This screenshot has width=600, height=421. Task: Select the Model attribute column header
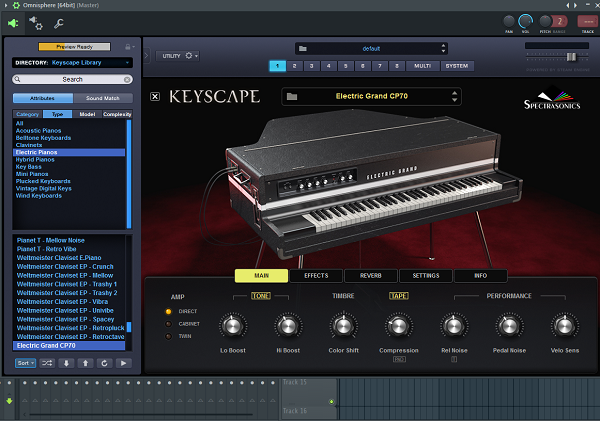click(x=87, y=114)
